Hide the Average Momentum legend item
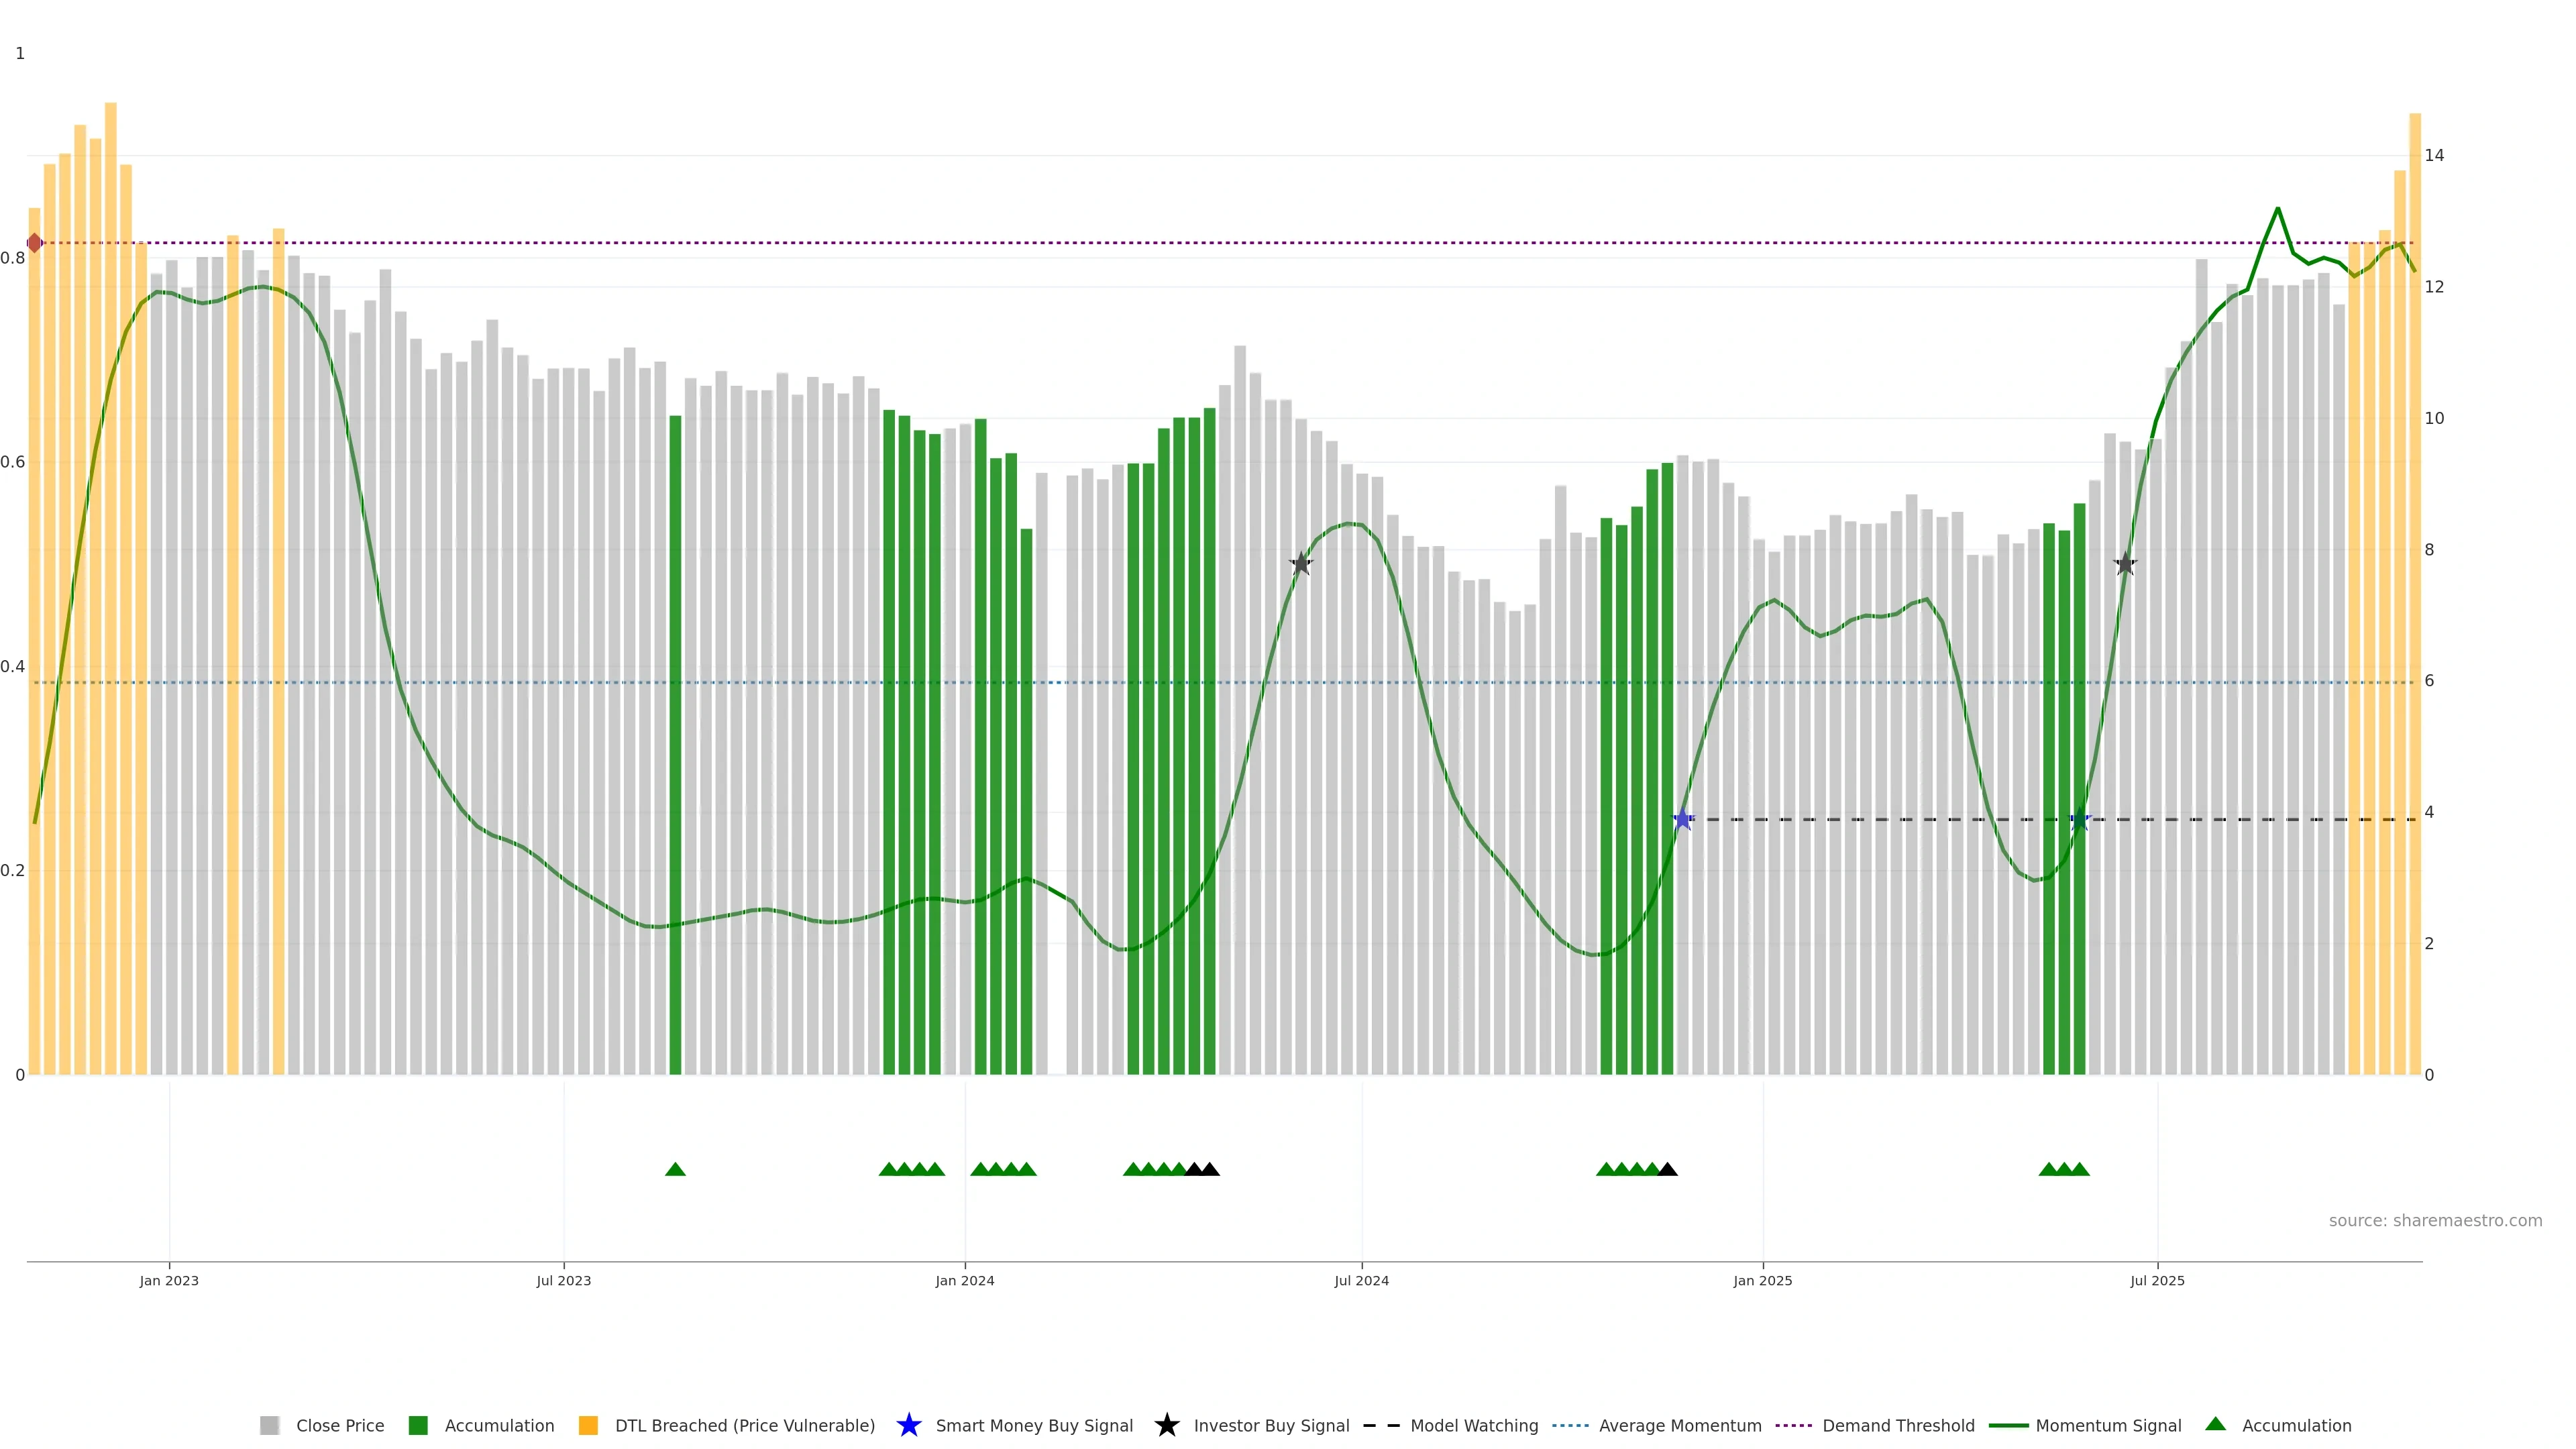The width and height of the screenshot is (2576, 1449). pos(1679,1425)
